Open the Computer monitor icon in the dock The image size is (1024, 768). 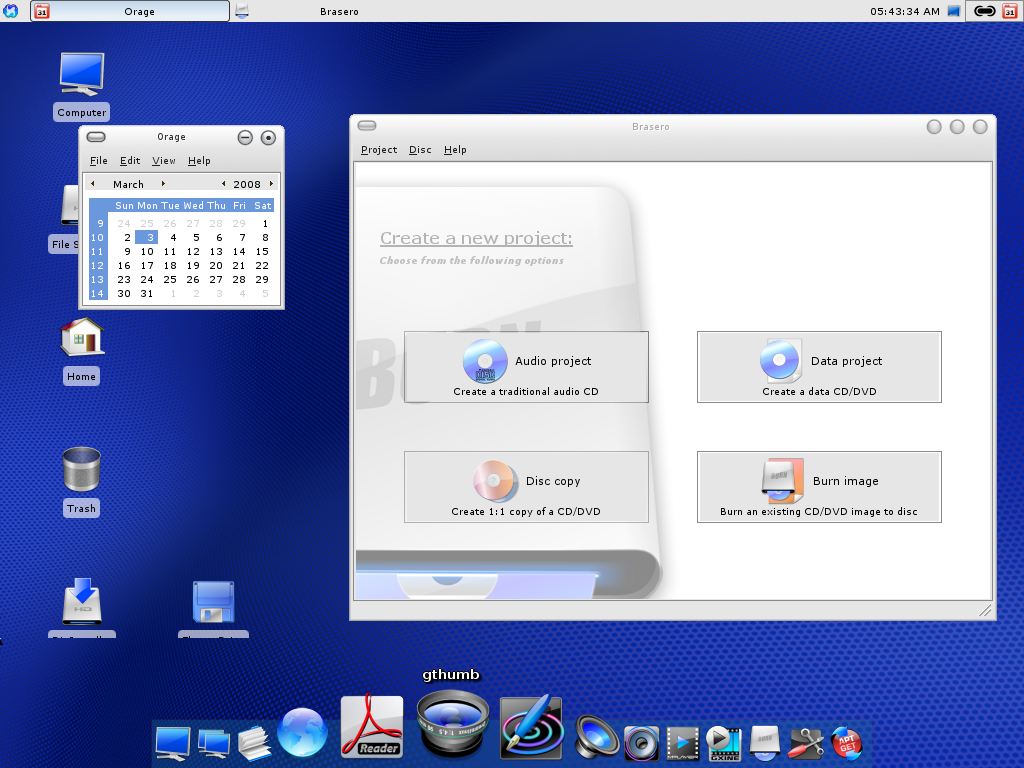point(173,743)
